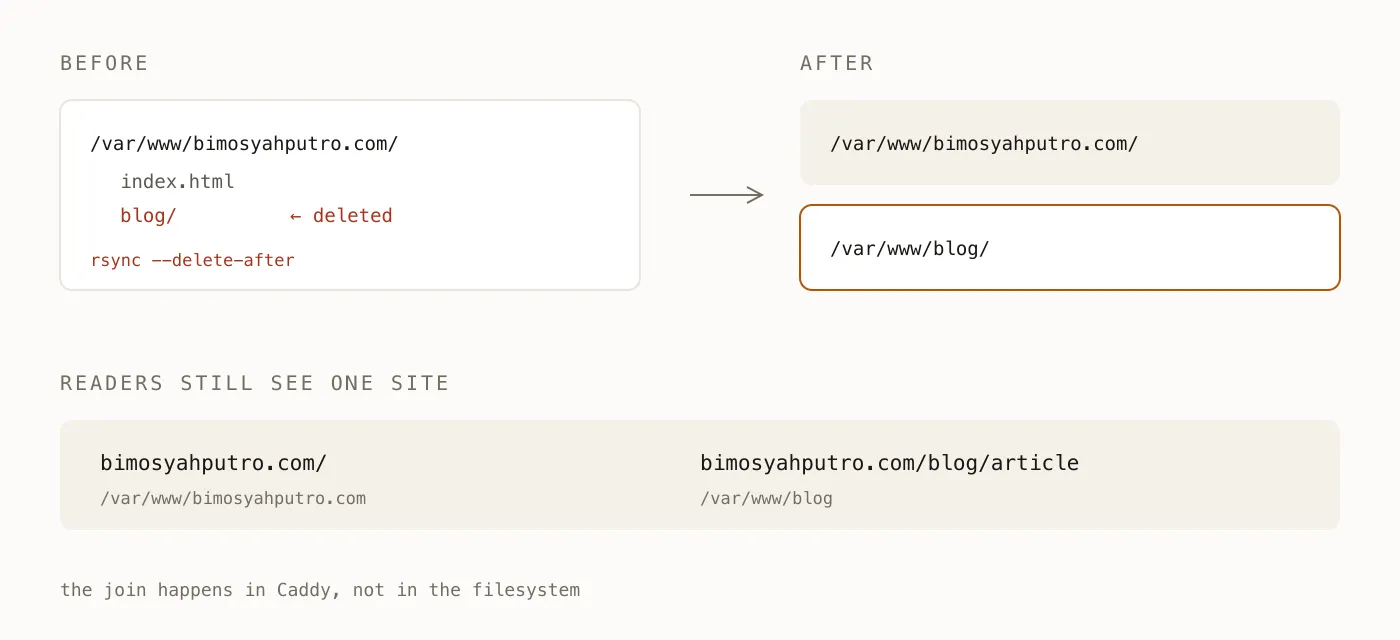Click the arrow between Before and After
The image size is (1400, 640).
[x=727, y=195]
